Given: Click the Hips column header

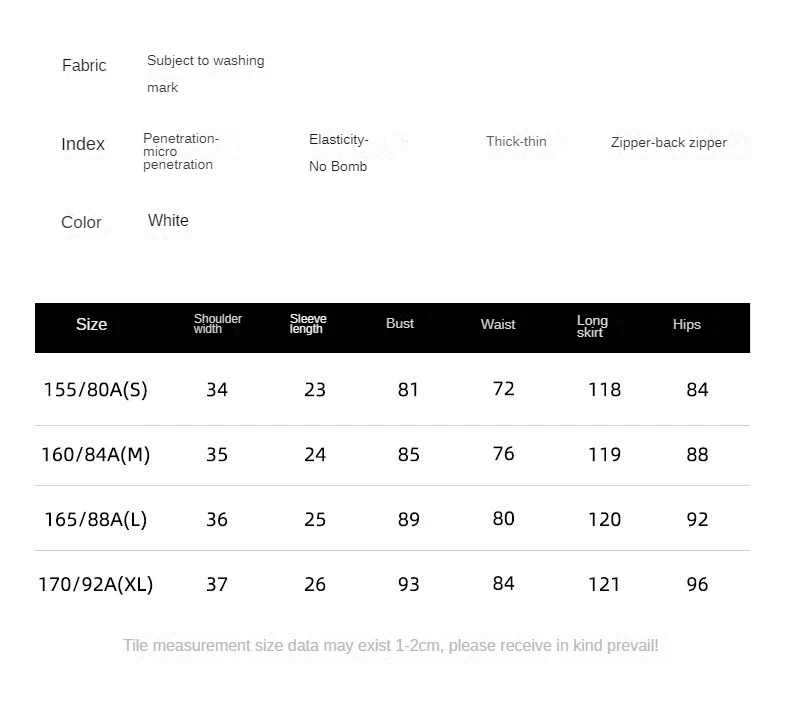Looking at the screenshot, I should 687,325.
